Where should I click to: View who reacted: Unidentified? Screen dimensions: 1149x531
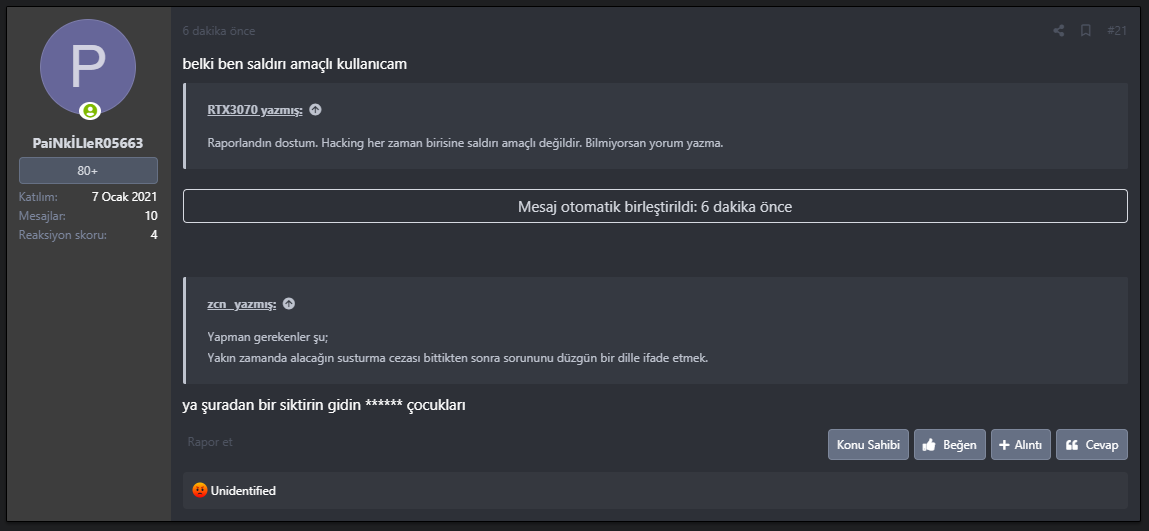tap(243, 491)
